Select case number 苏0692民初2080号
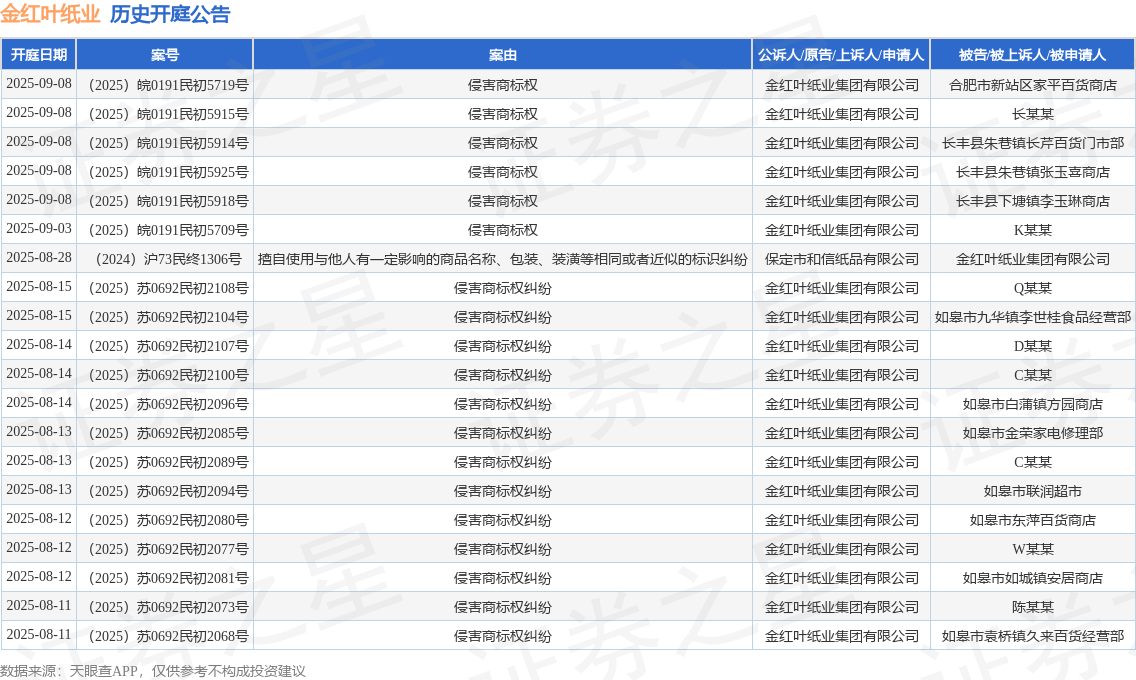 click(168, 520)
